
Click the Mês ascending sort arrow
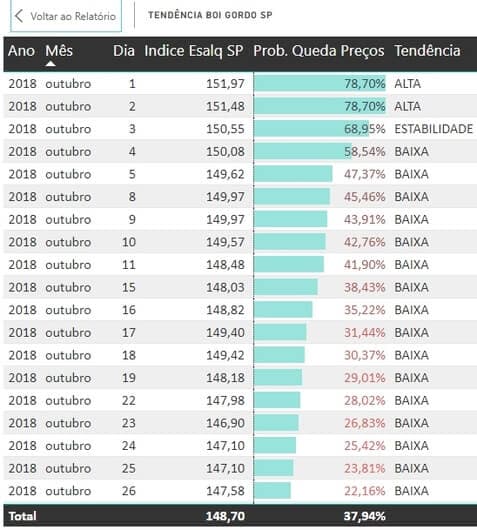[50, 64]
